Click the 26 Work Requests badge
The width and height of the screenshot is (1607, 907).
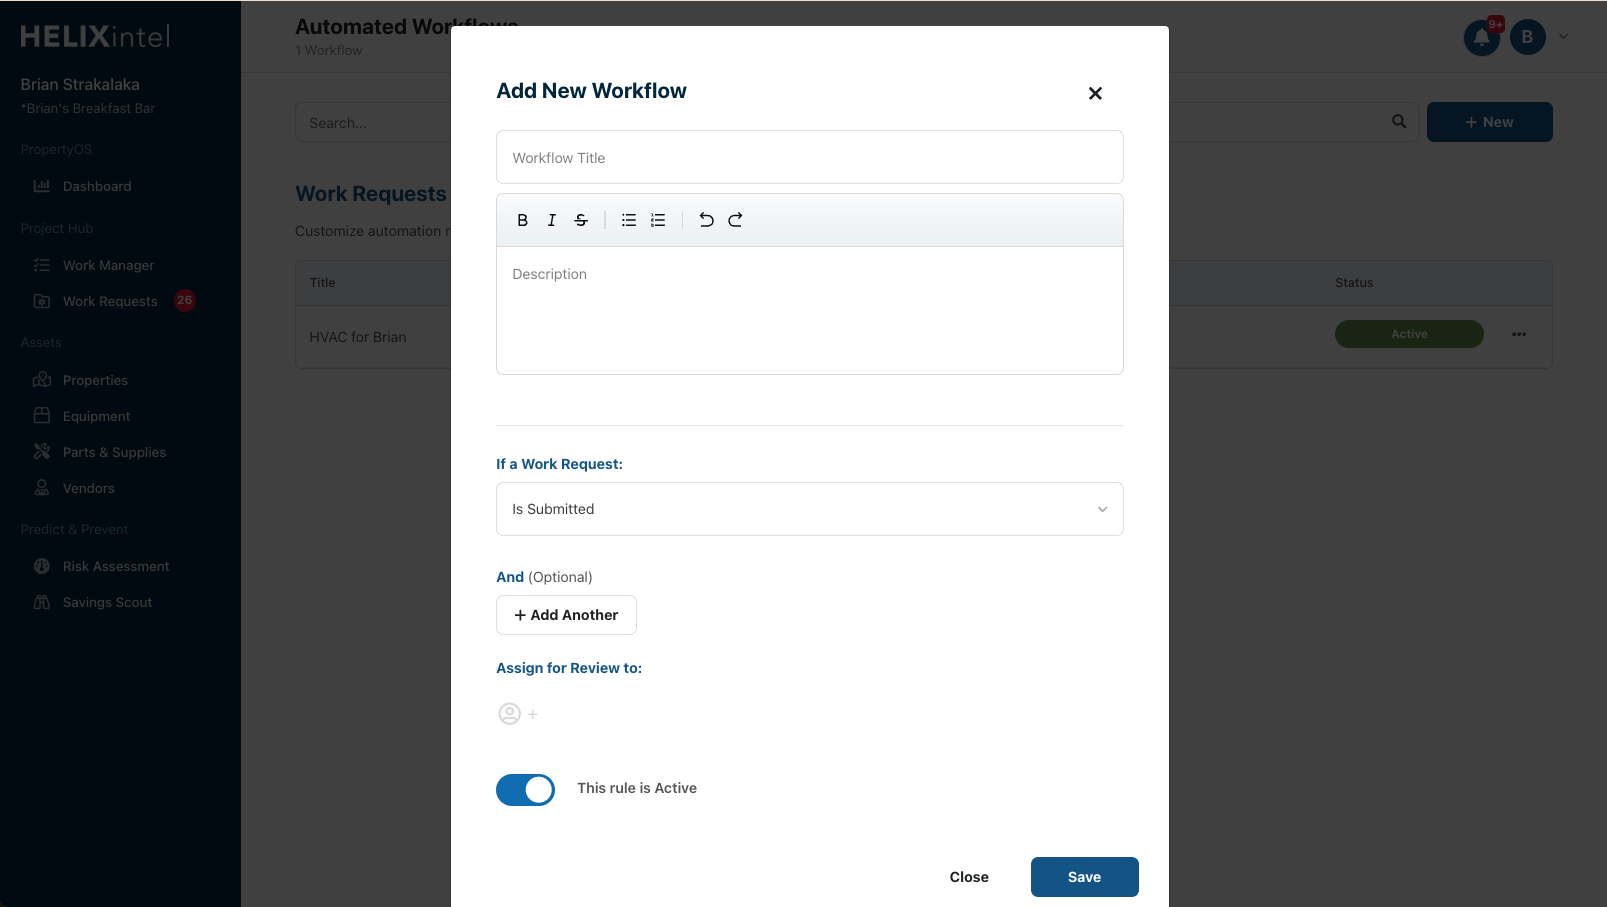184,300
